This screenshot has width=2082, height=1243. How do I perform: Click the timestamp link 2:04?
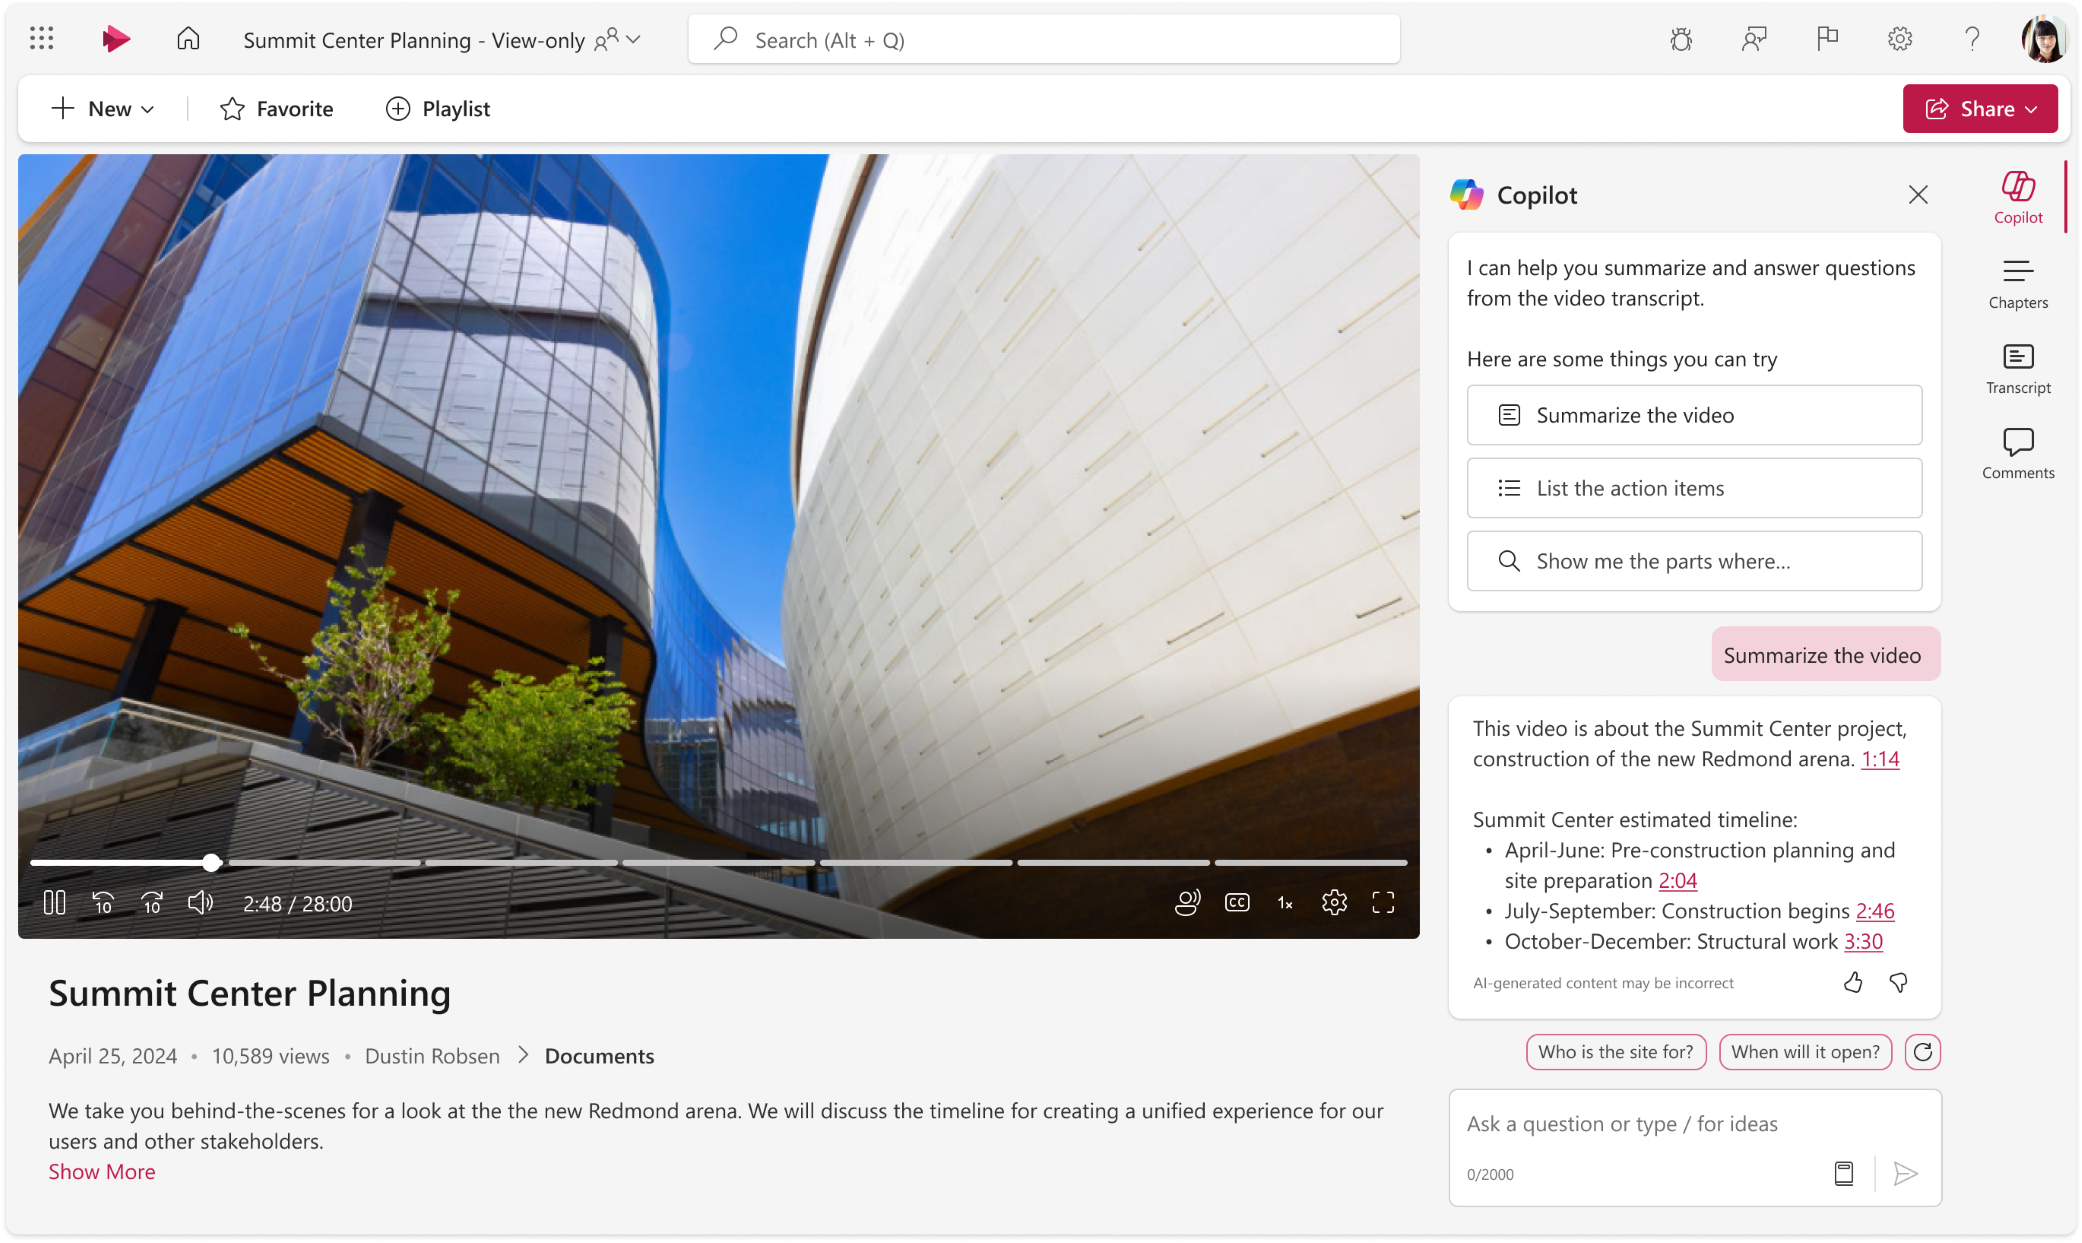pos(1677,880)
